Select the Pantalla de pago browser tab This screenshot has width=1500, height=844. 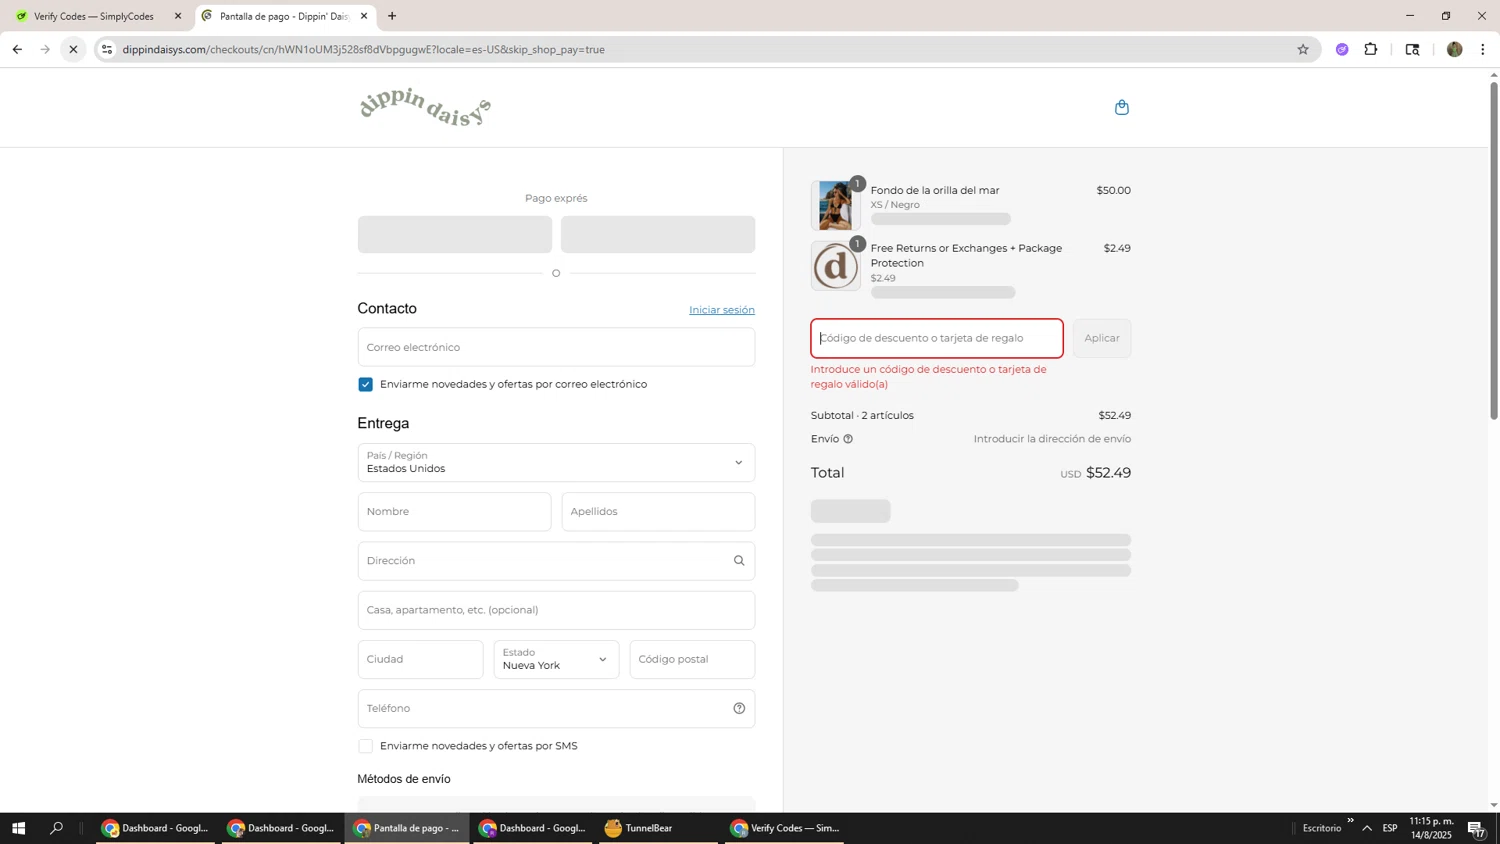[x=285, y=16]
